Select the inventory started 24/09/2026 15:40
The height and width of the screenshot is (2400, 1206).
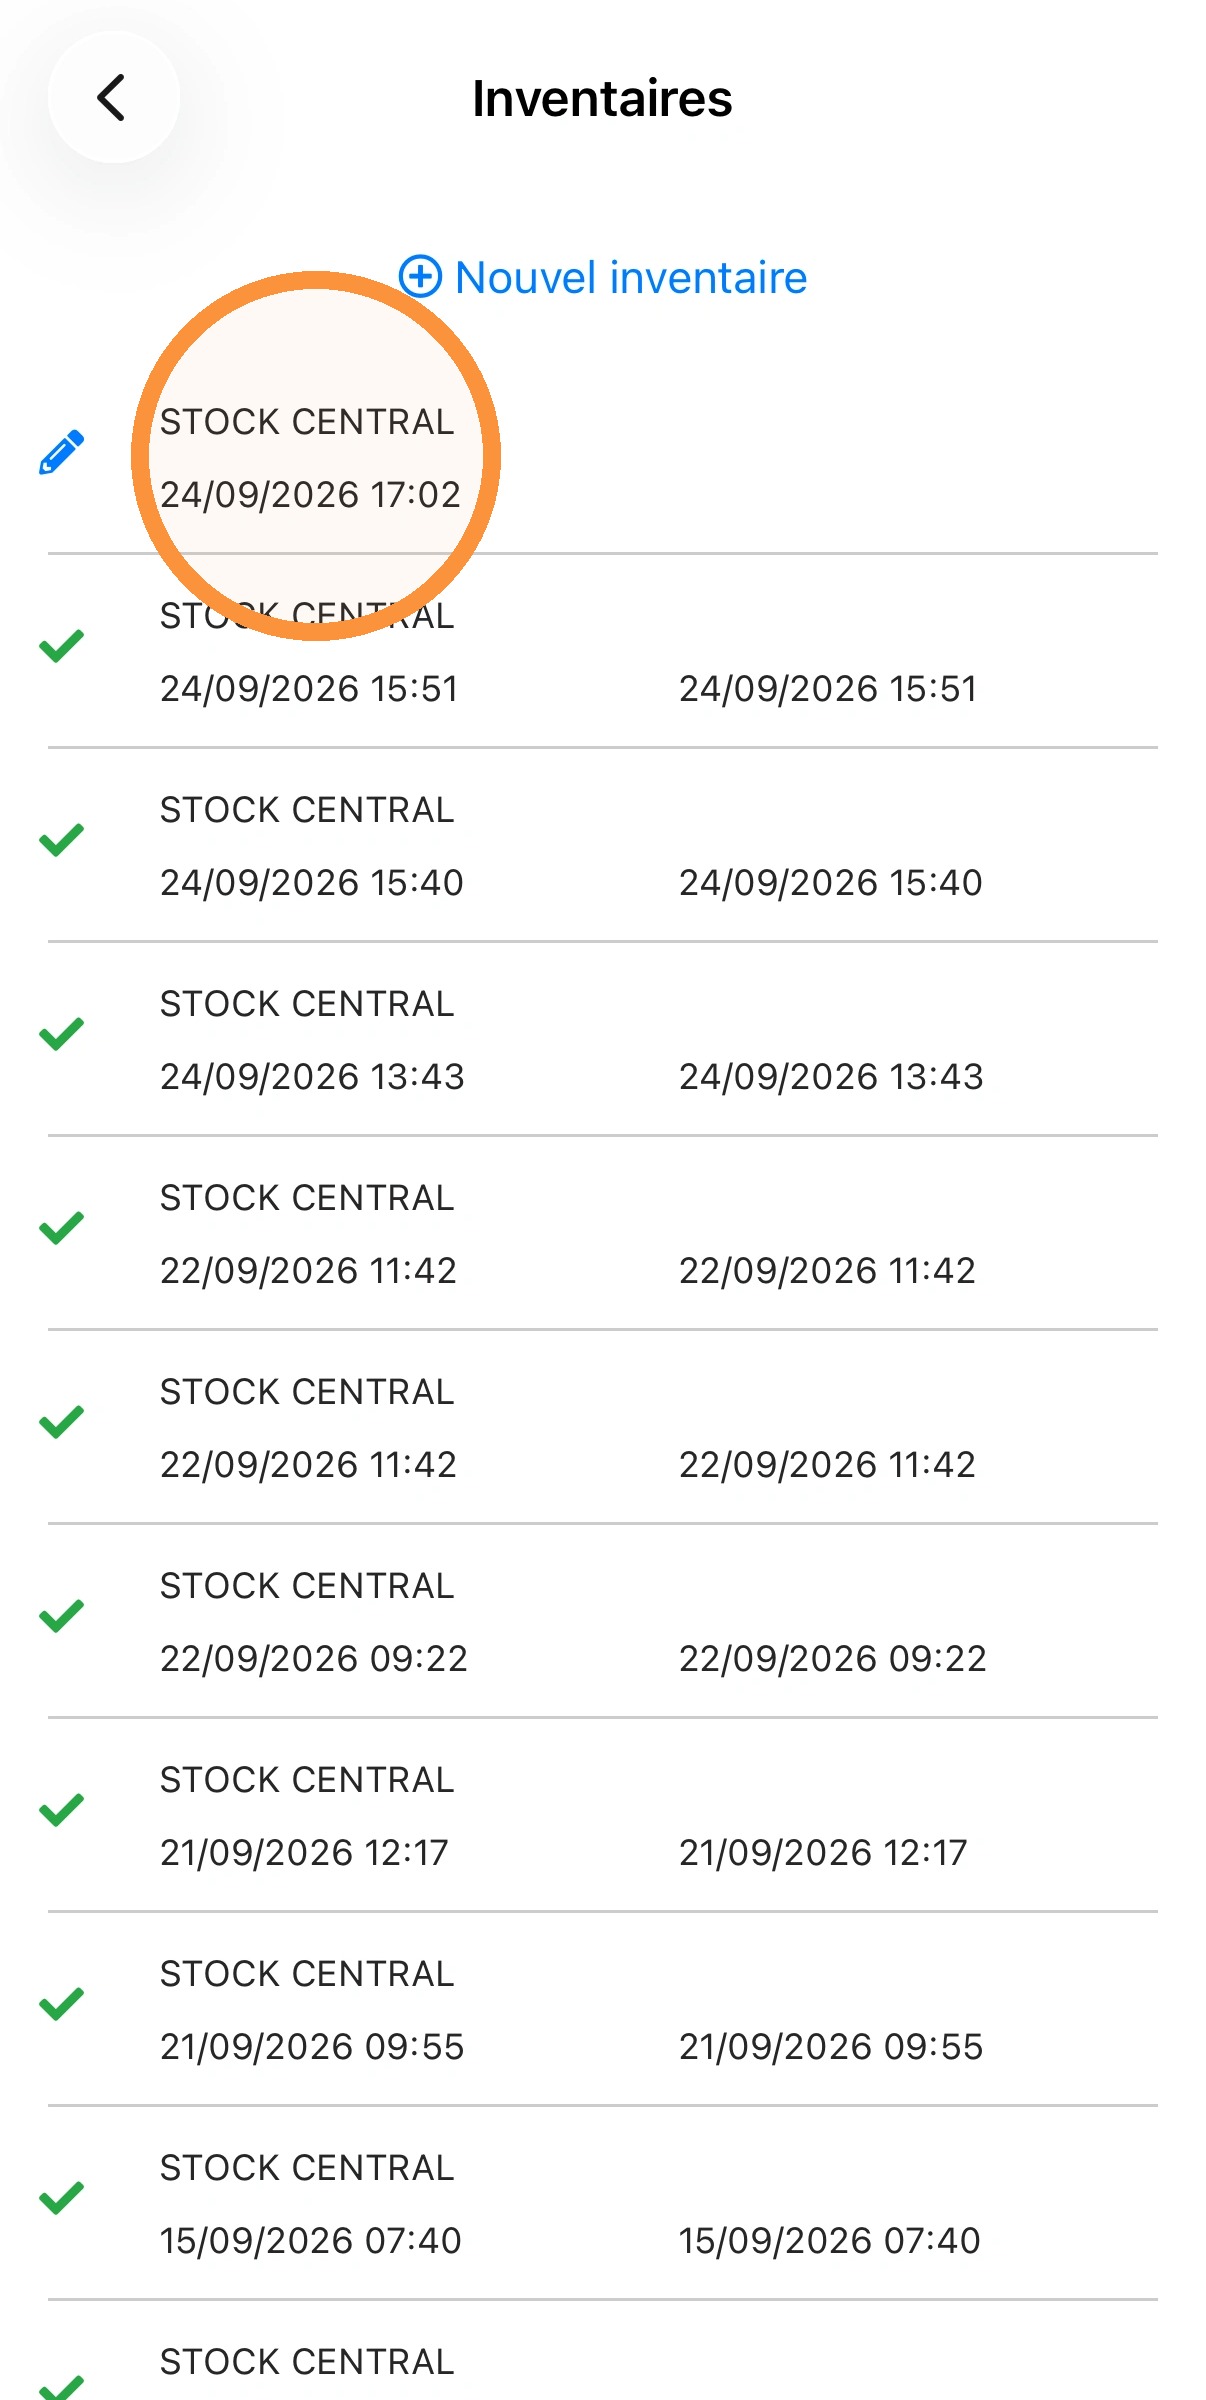pyautogui.click(x=603, y=845)
